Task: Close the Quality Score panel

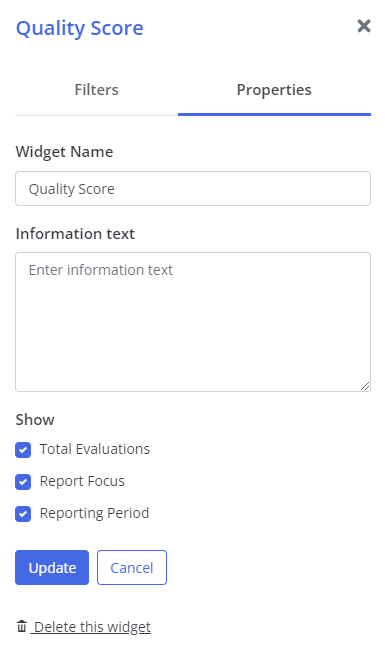Action: pos(364,26)
